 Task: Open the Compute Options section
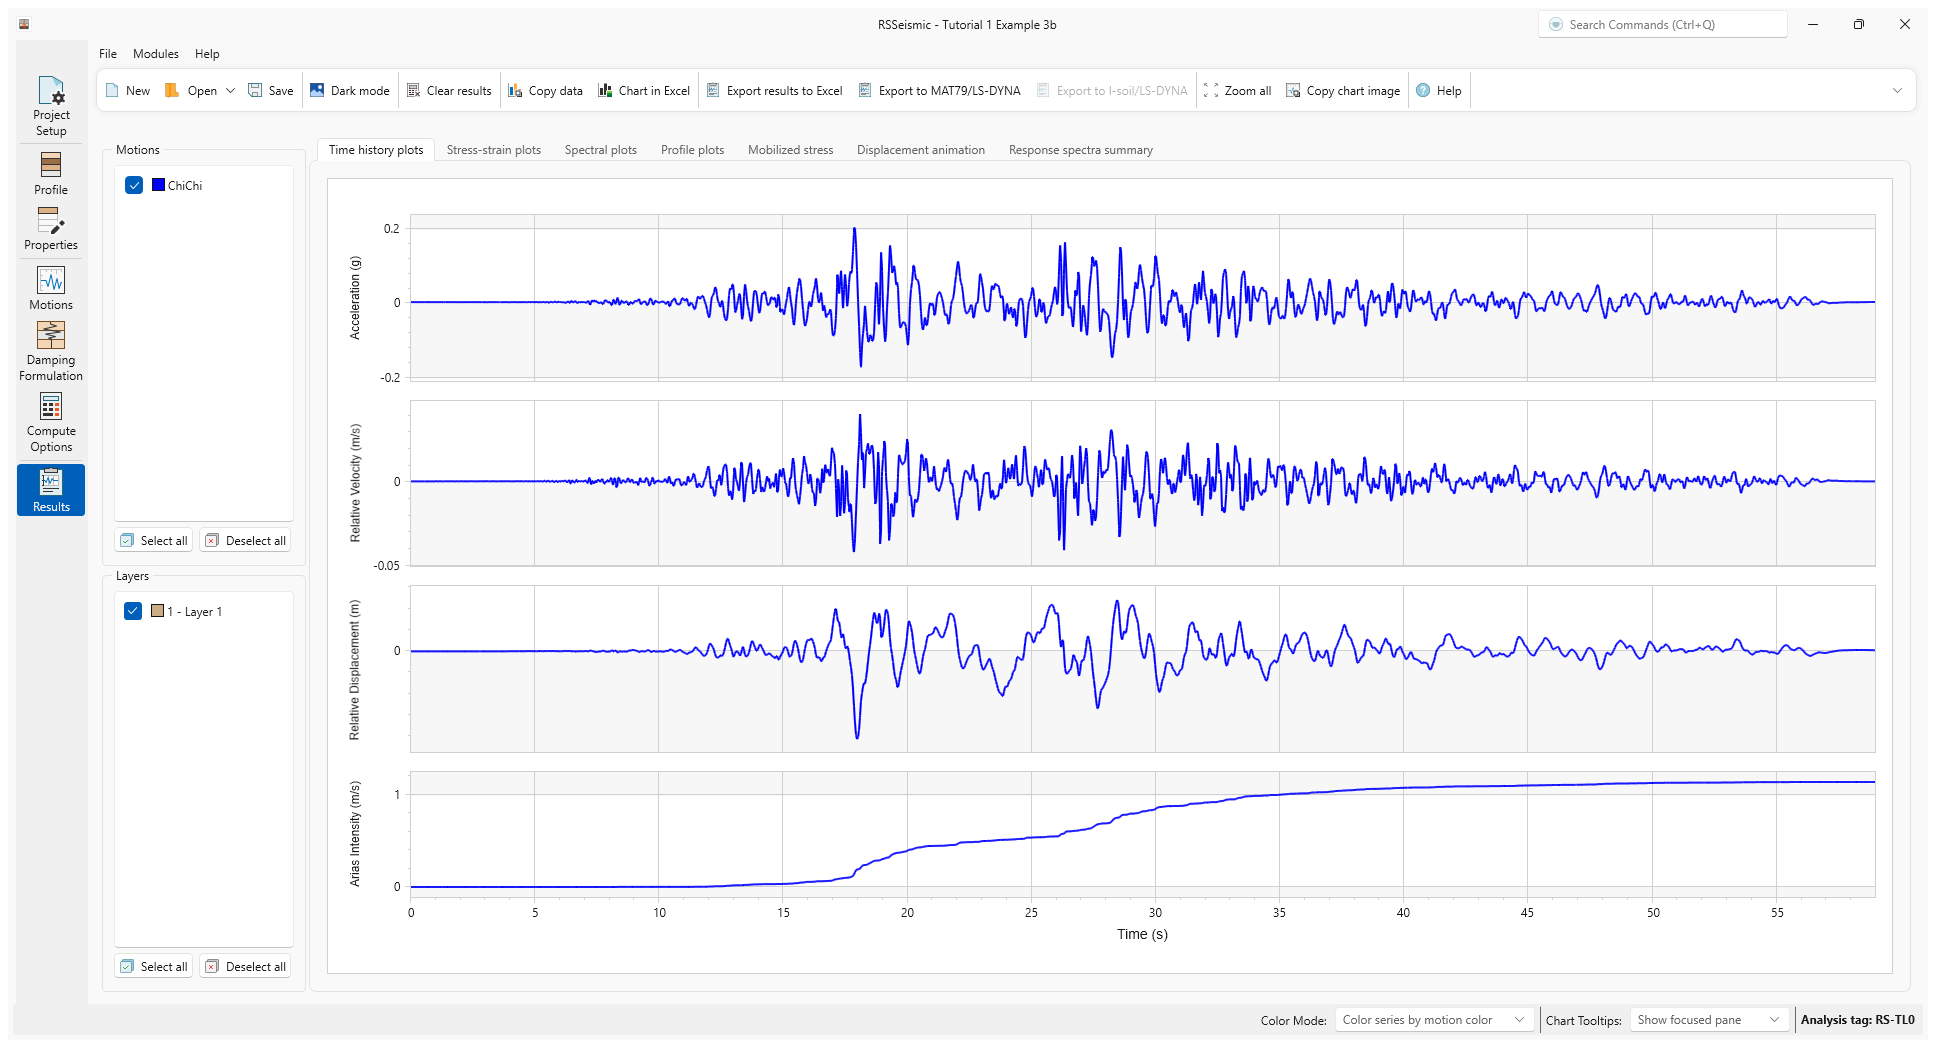51,423
